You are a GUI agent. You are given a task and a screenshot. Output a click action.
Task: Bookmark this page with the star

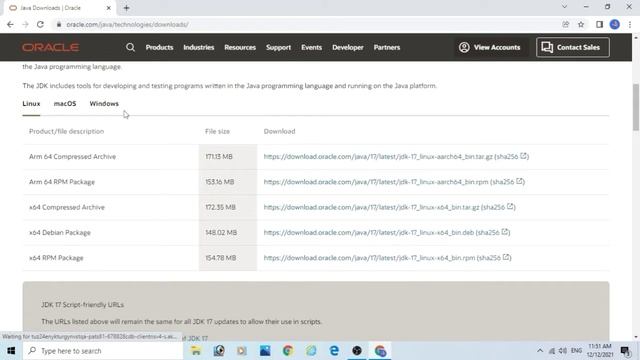[581, 24]
